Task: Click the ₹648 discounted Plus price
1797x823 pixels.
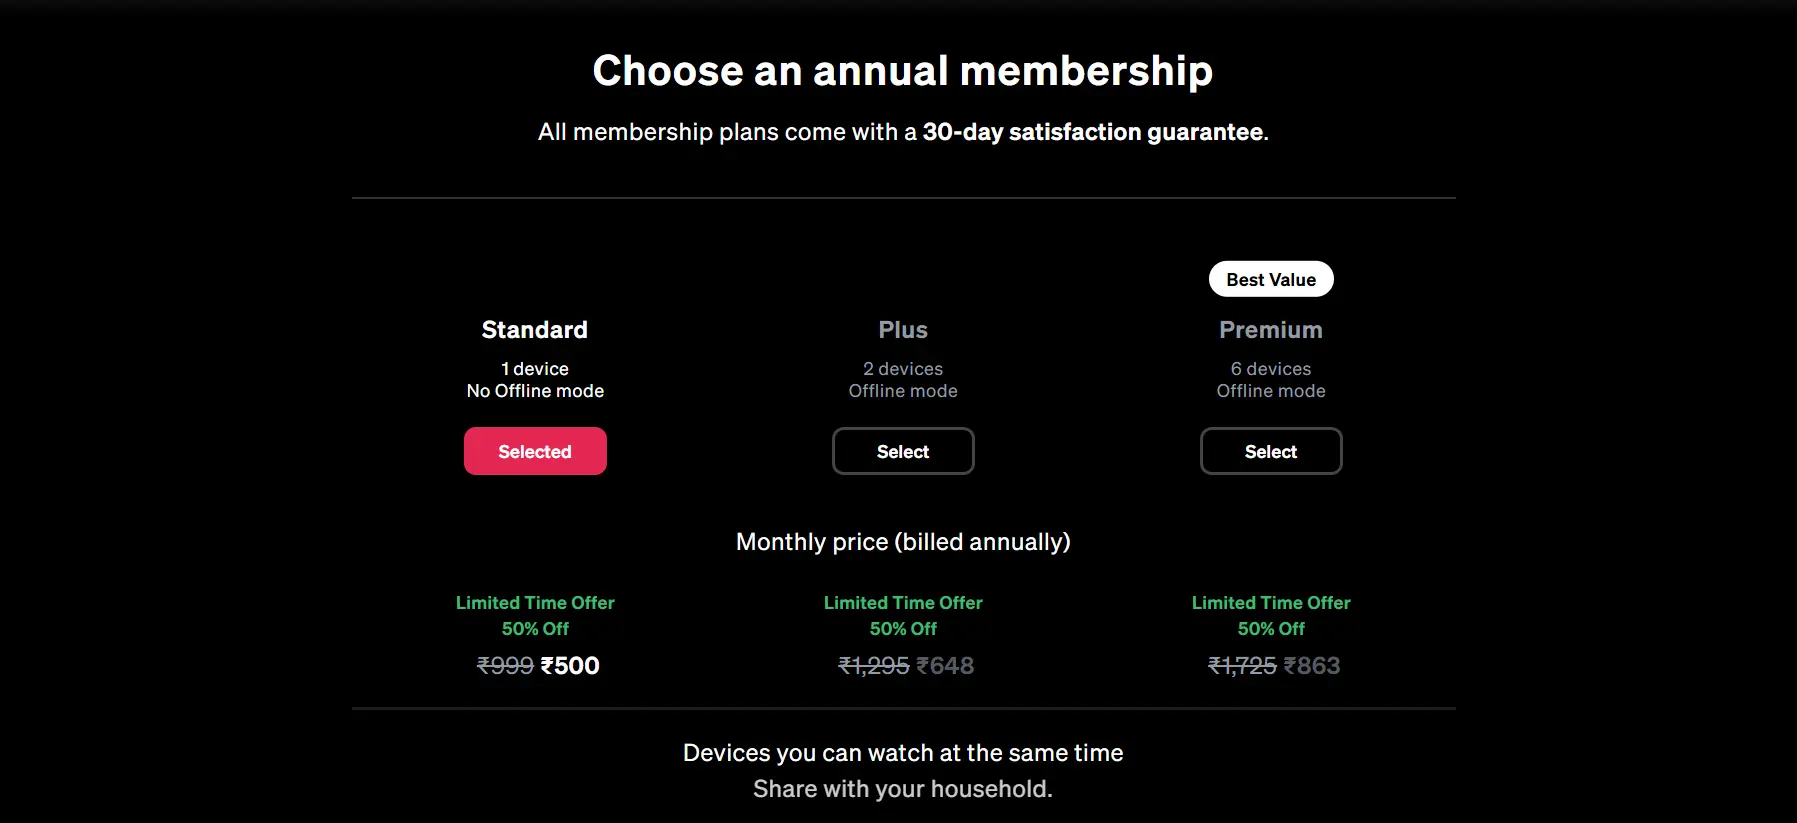Action: coord(946,665)
